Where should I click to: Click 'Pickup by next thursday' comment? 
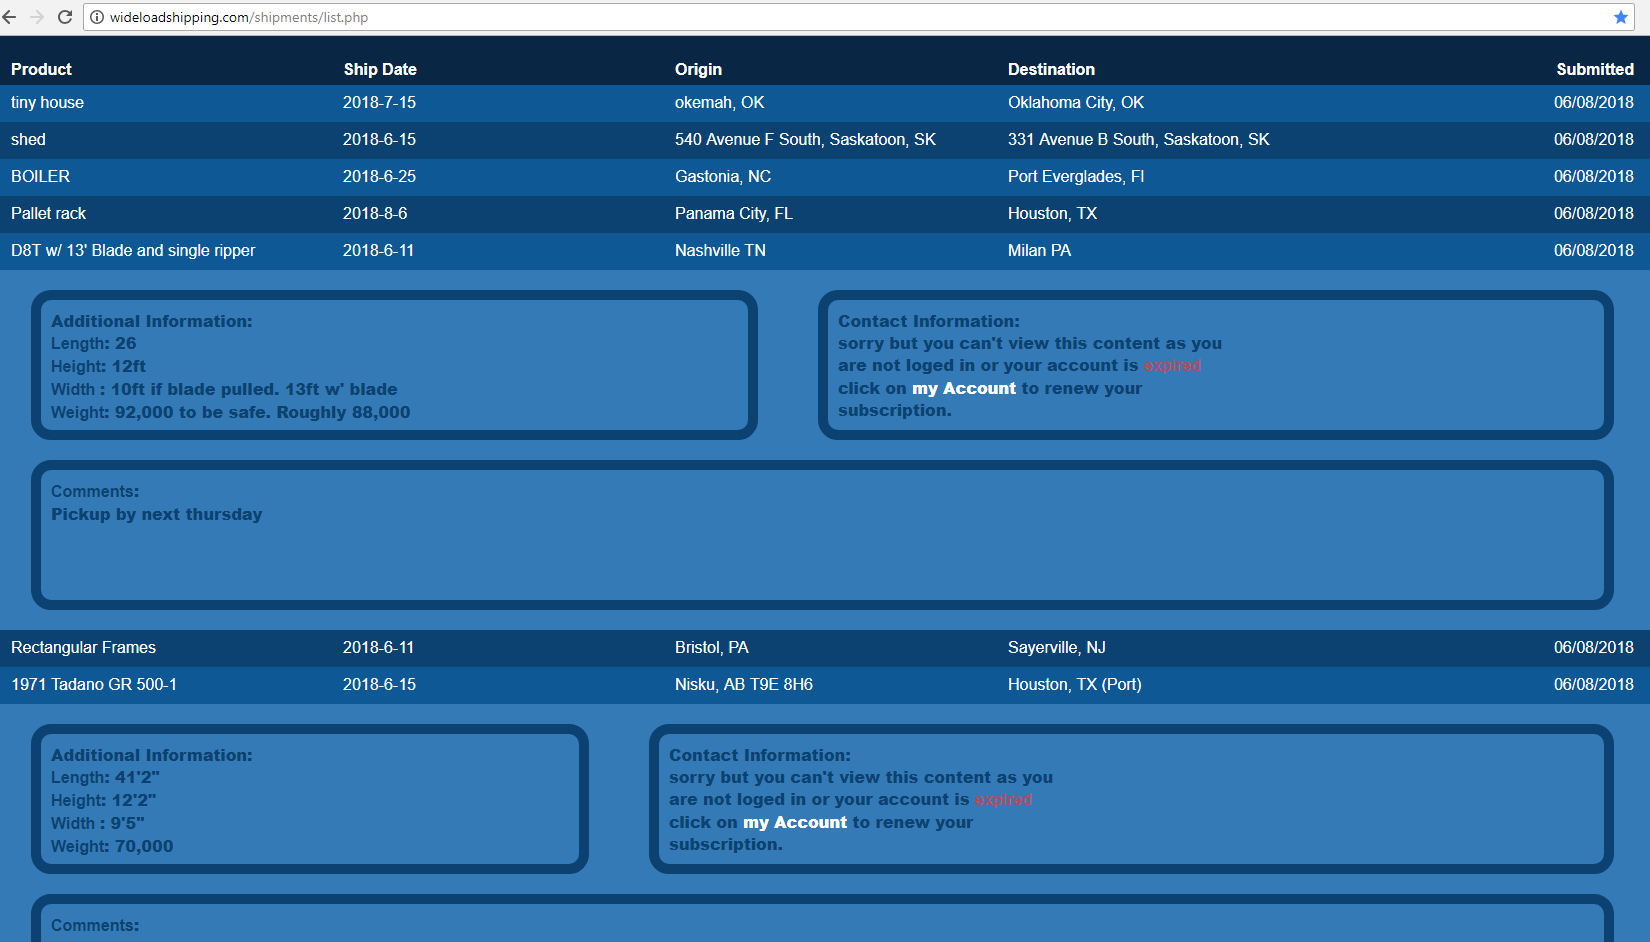point(157,514)
